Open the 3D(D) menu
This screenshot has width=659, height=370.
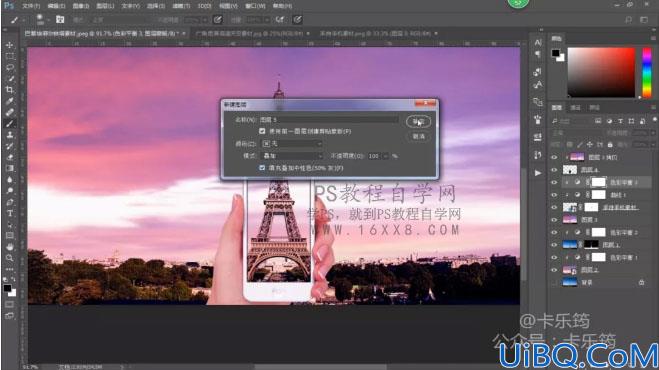point(204,6)
